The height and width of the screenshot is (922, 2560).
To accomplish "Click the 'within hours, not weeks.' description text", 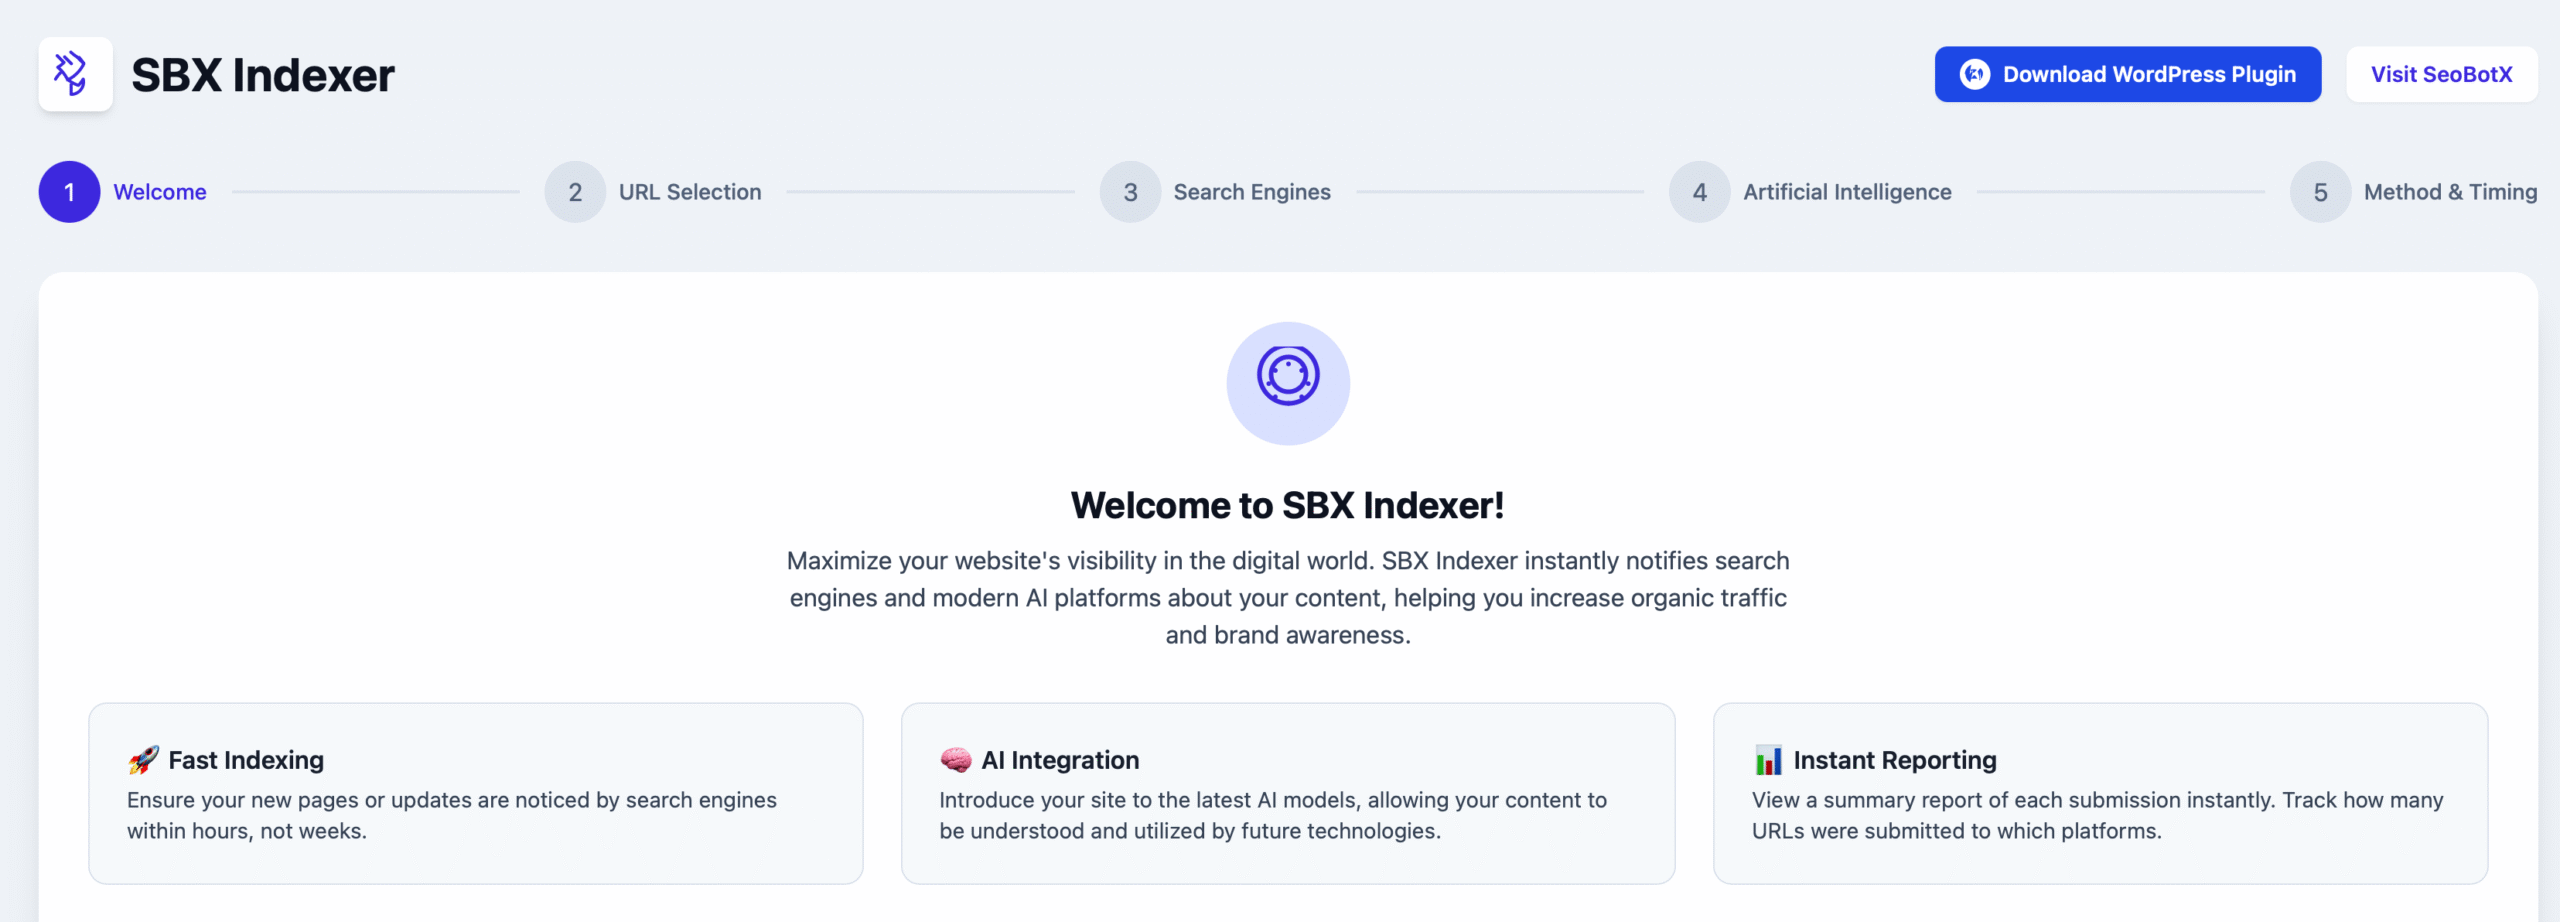I will [x=247, y=831].
